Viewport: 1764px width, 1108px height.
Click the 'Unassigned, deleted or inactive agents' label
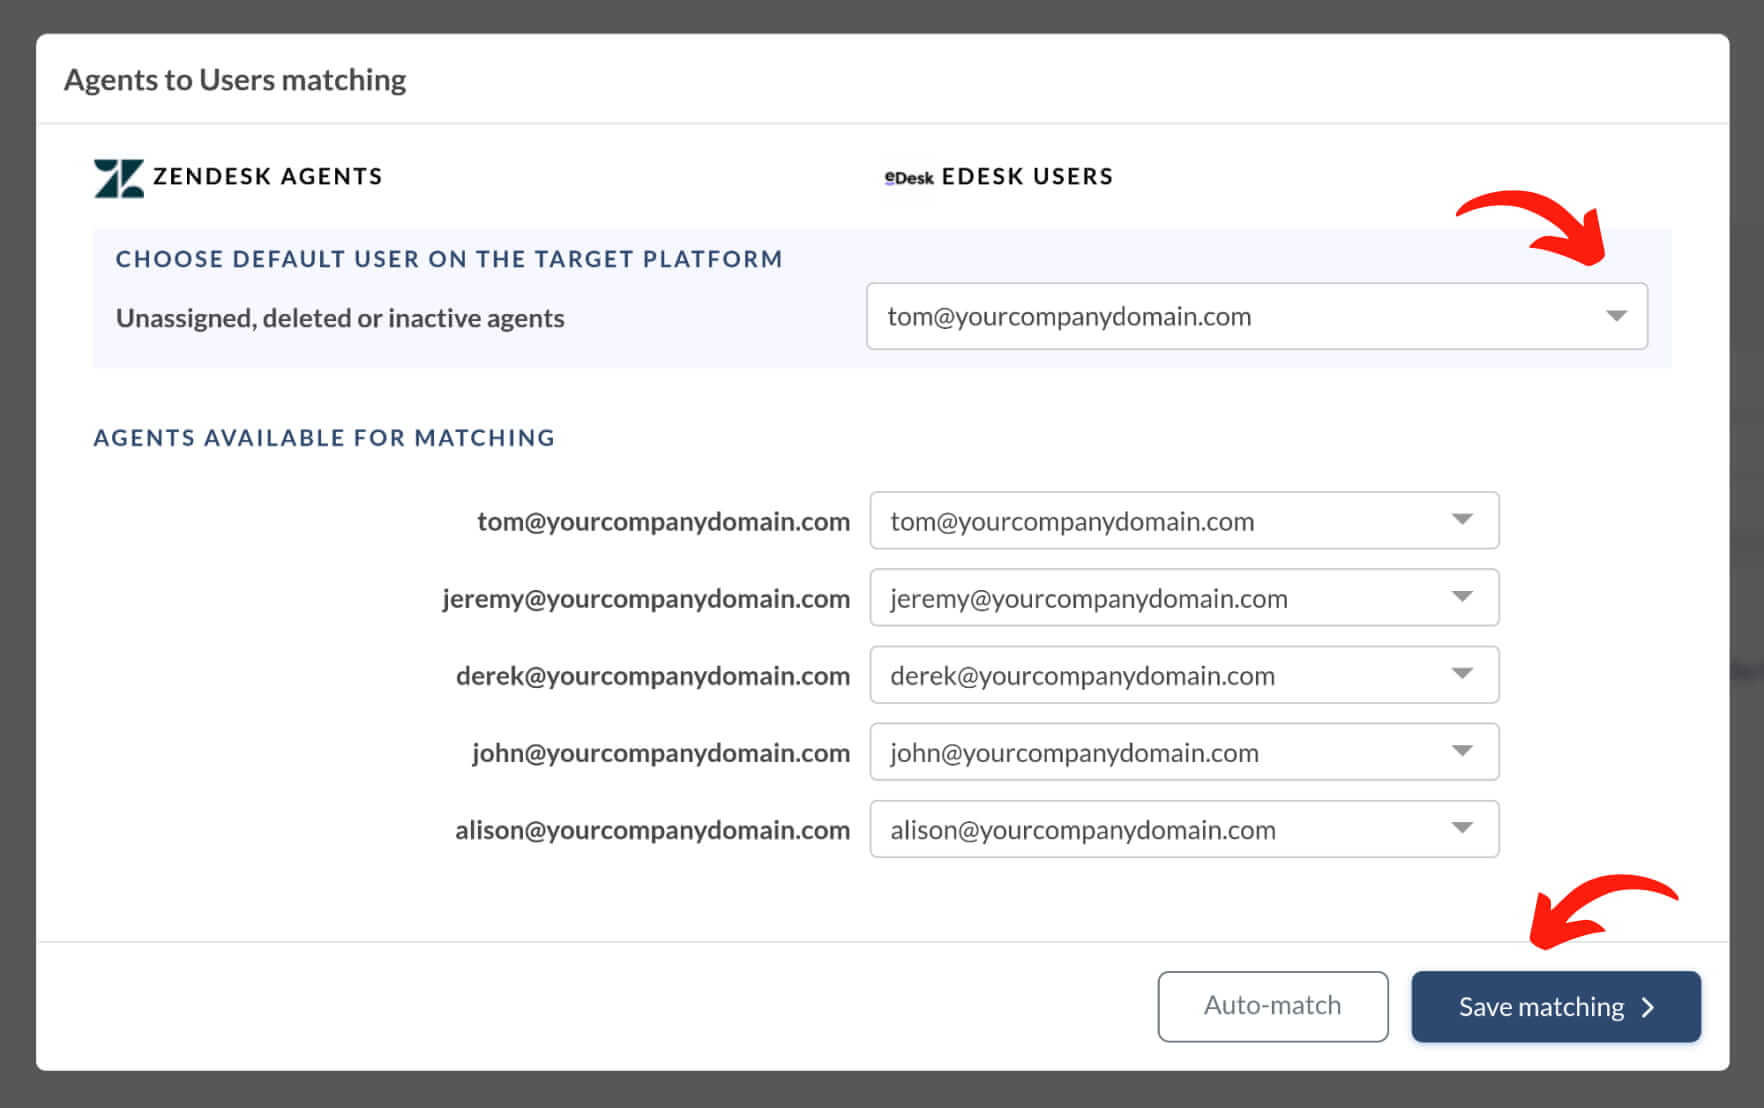coord(340,318)
